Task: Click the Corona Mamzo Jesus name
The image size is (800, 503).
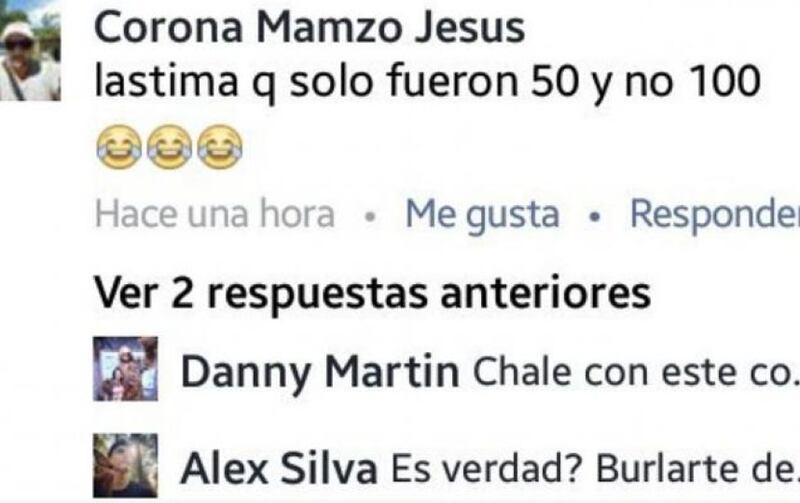Action: pyautogui.click(x=309, y=28)
